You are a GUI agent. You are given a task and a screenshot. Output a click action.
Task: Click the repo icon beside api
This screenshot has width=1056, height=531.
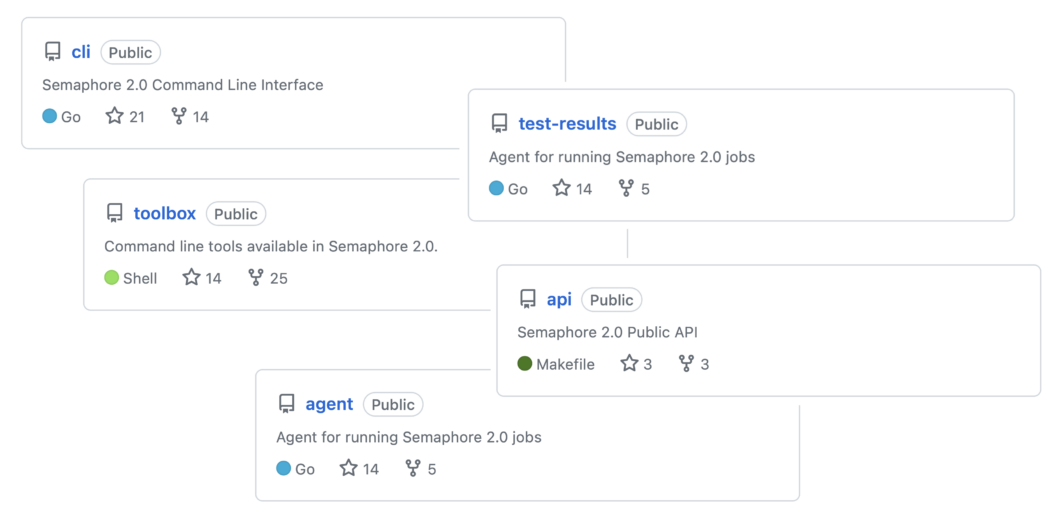click(x=528, y=299)
